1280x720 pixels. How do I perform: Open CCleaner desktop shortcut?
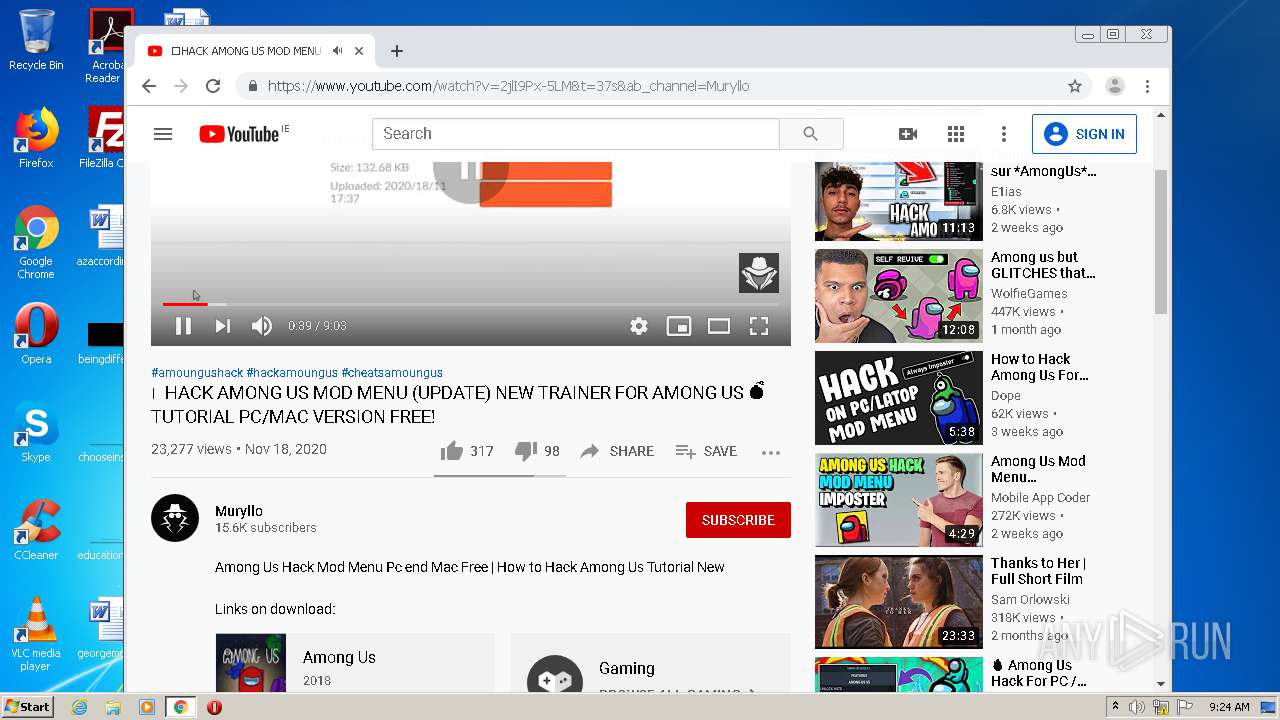(36, 530)
